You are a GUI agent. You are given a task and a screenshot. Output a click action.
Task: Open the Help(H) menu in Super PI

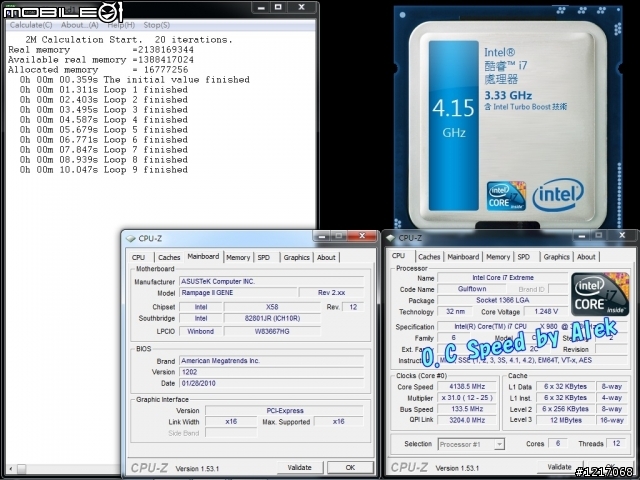(121, 25)
